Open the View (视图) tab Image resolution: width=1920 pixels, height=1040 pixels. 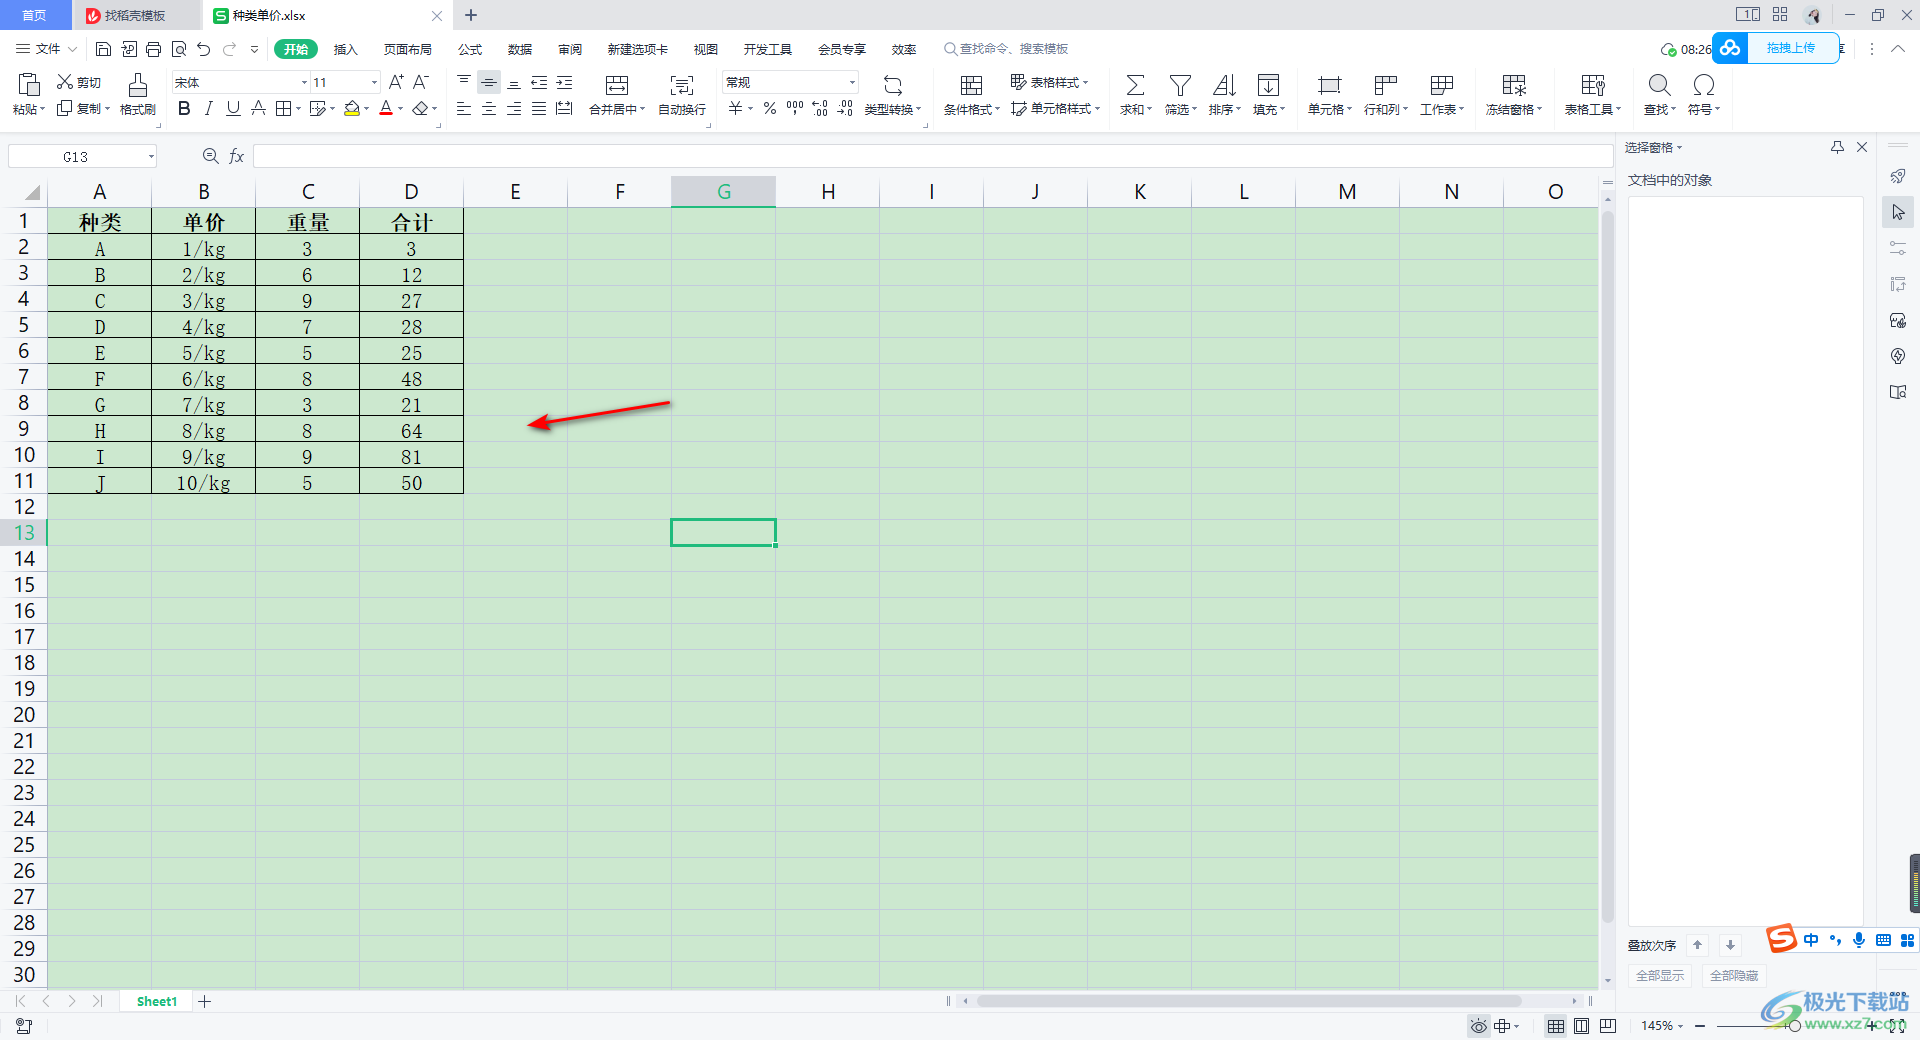pos(706,49)
